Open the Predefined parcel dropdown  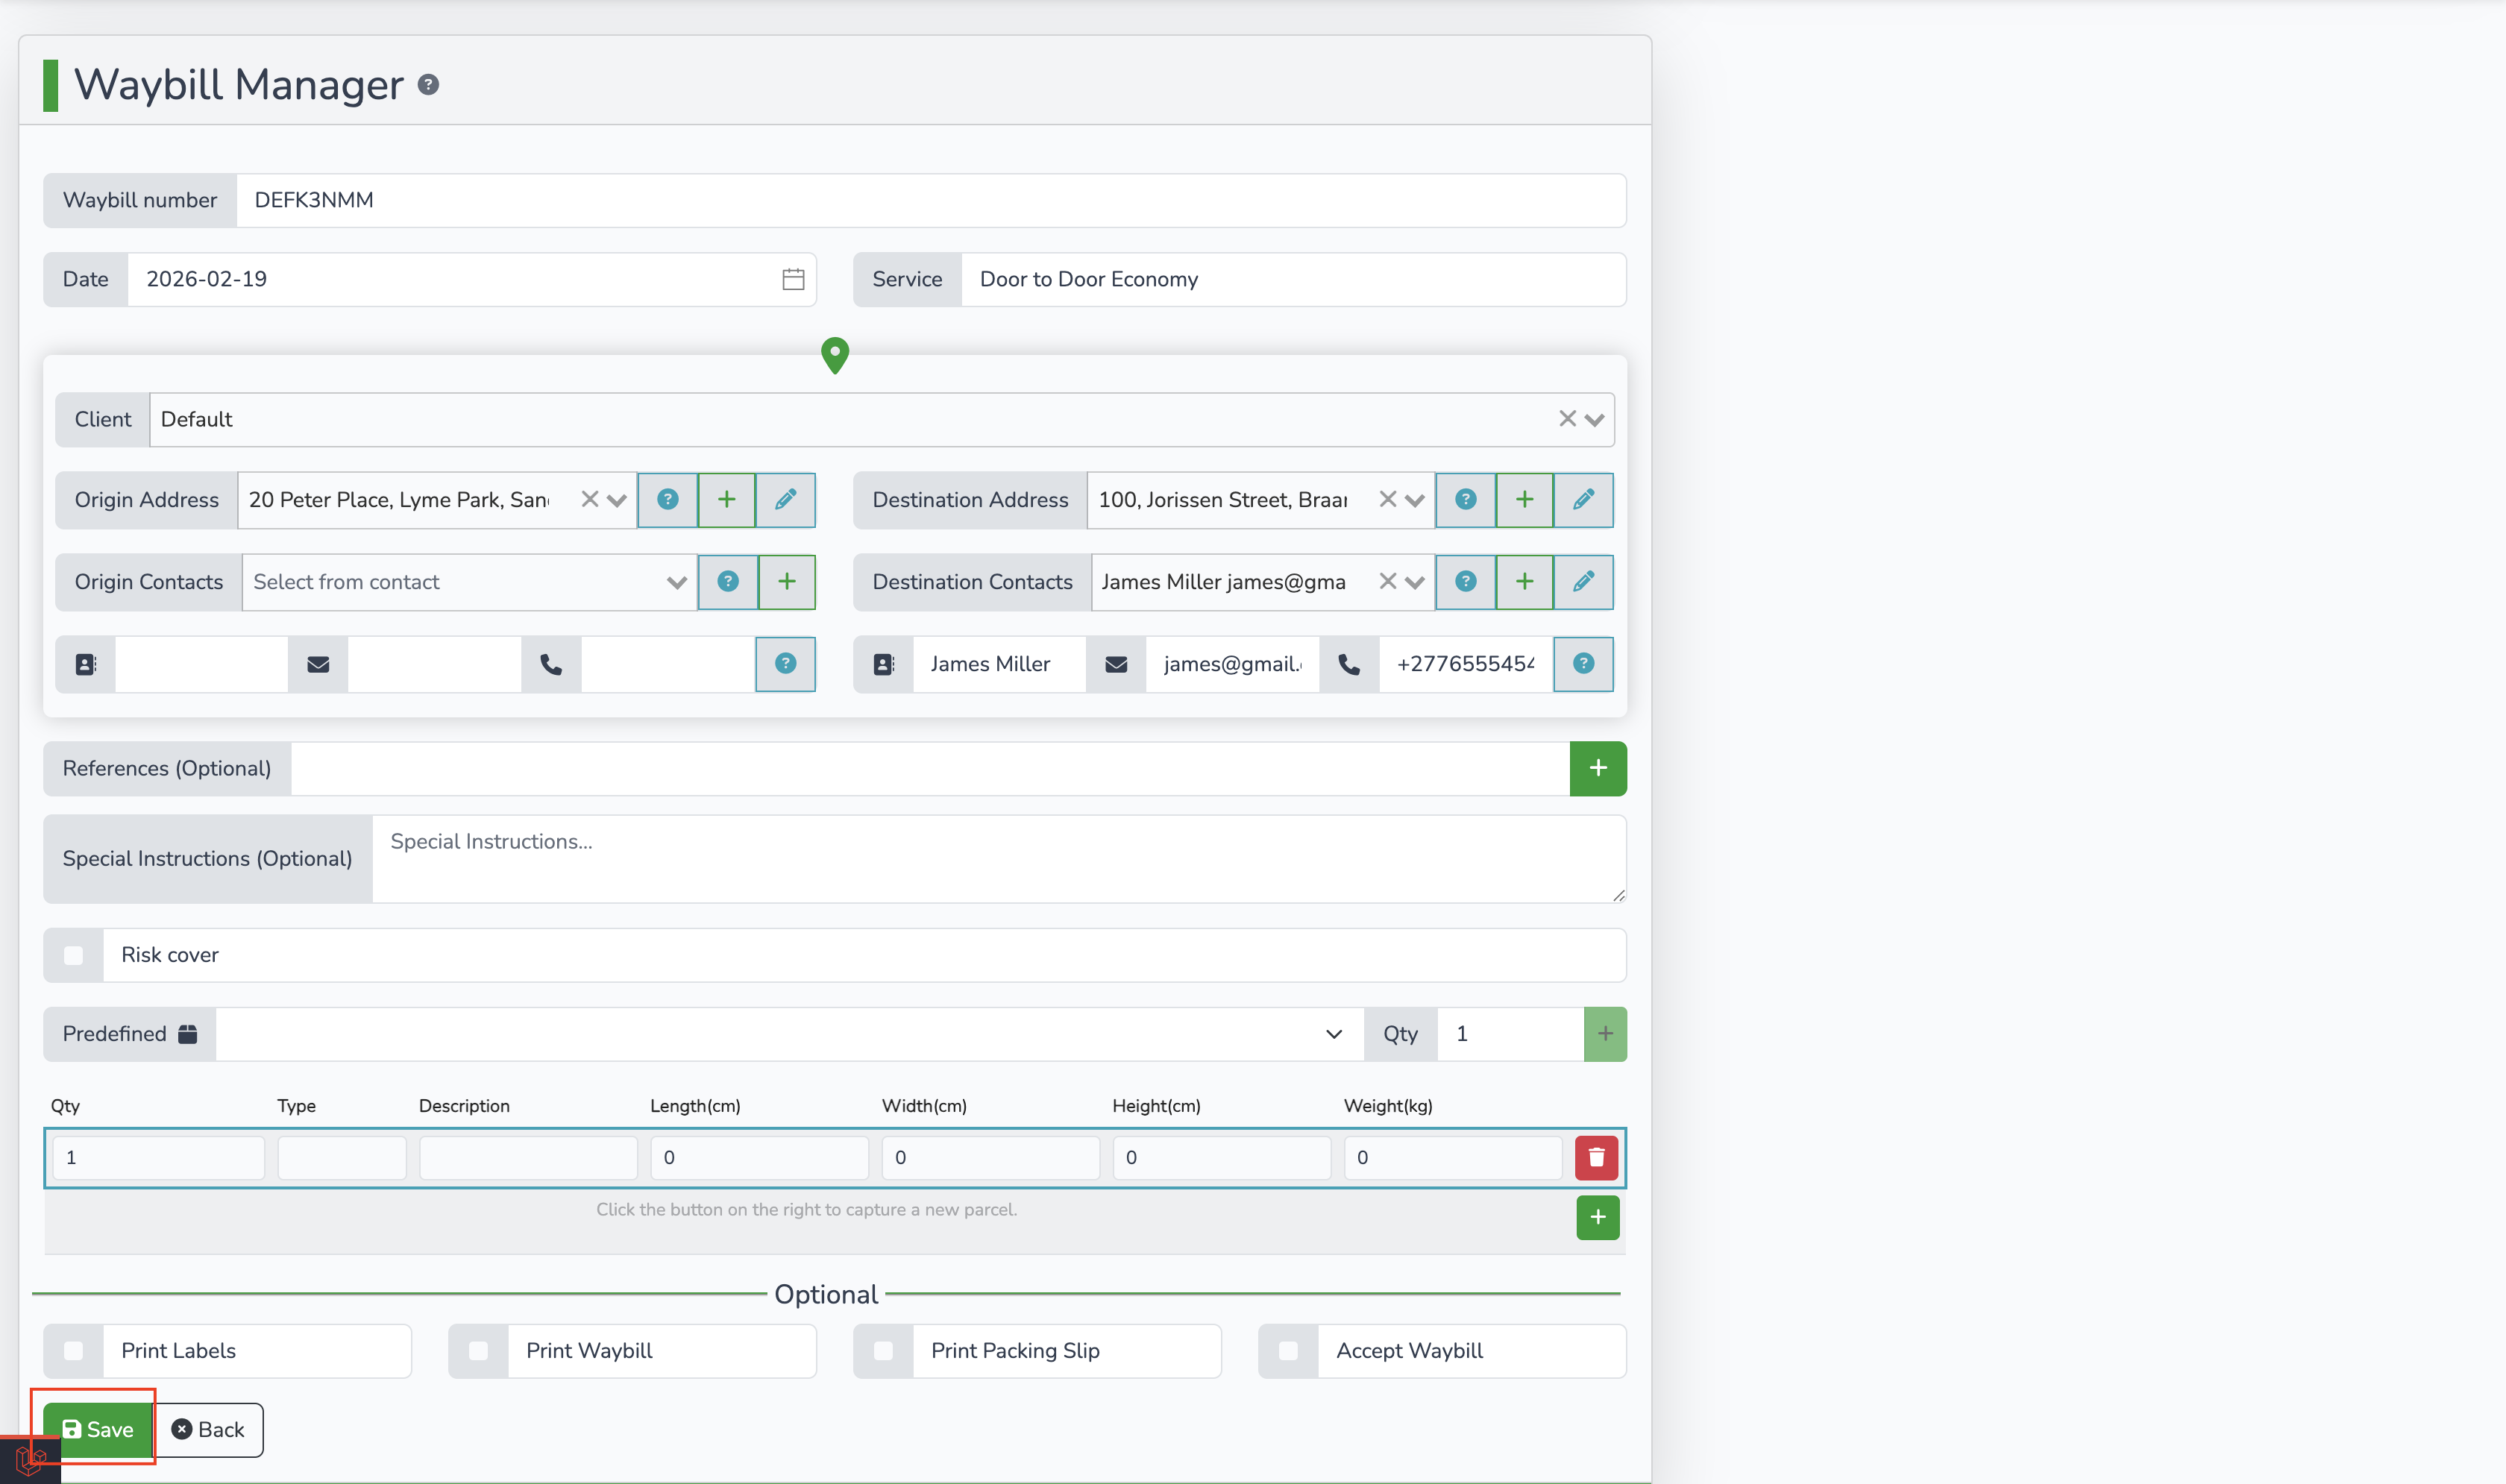point(790,1034)
